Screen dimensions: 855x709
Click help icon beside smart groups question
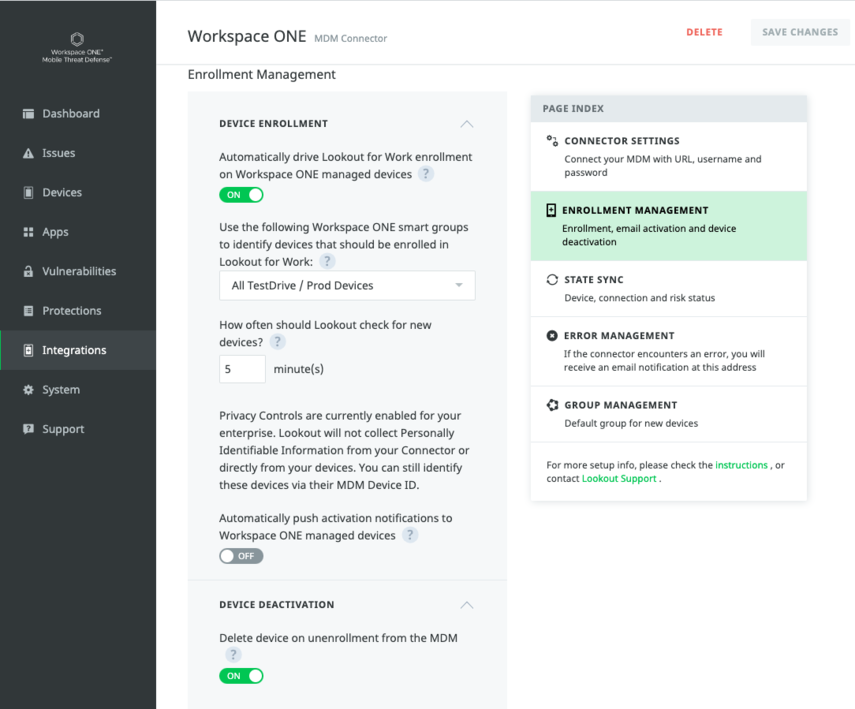tap(326, 261)
